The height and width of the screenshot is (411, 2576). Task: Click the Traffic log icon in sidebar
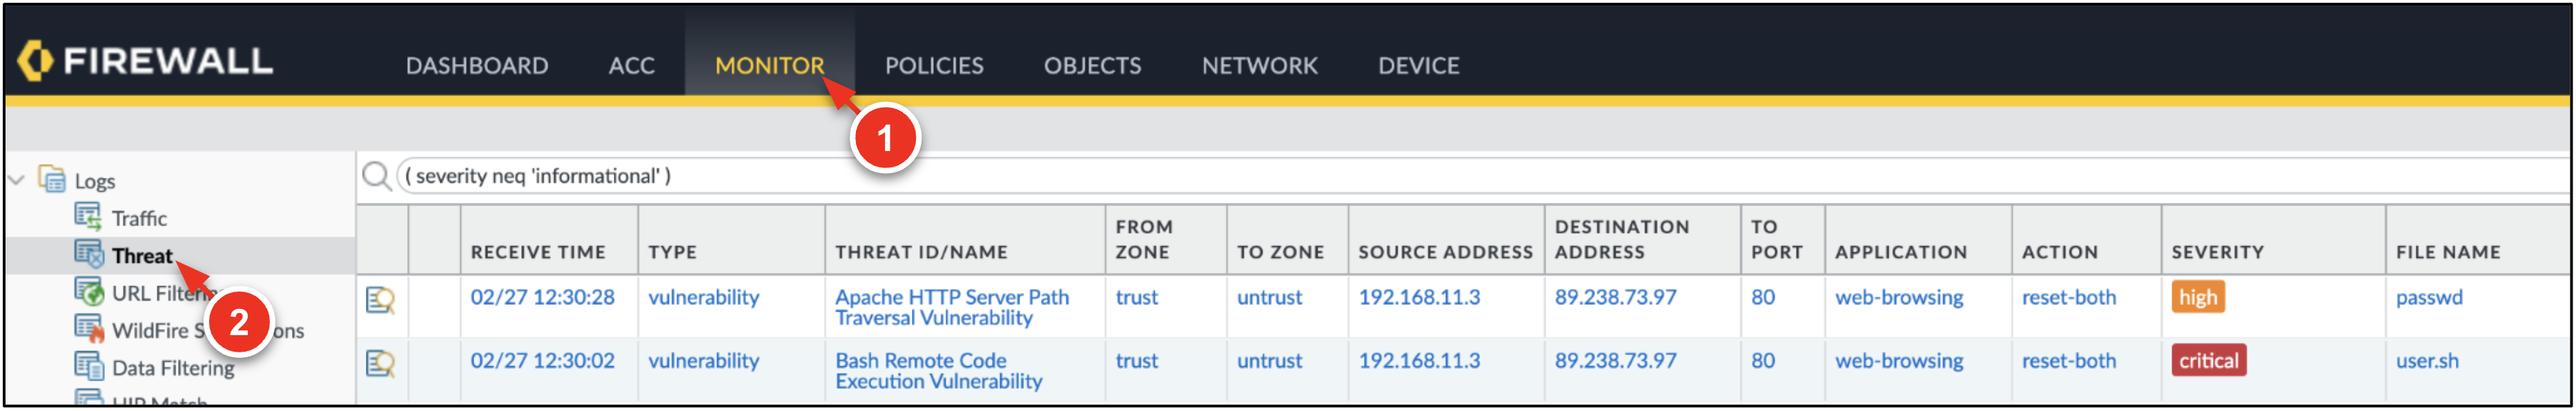click(x=88, y=216)
